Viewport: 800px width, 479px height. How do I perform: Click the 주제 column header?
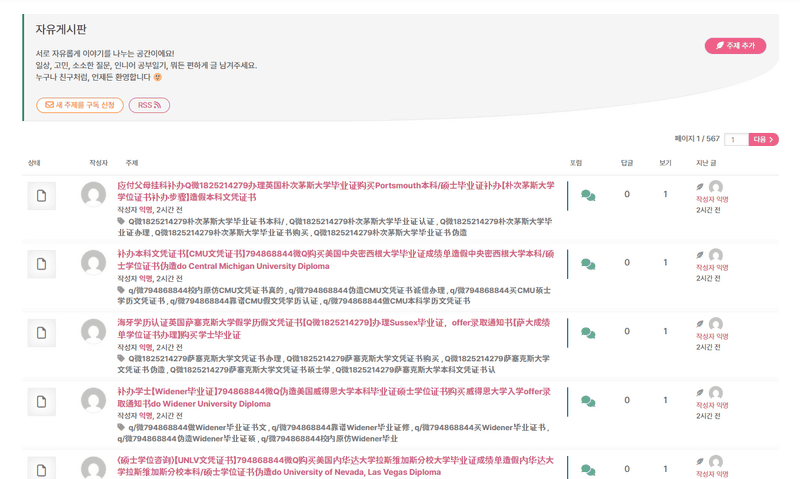pyautogui.click(x=132, y=163)
